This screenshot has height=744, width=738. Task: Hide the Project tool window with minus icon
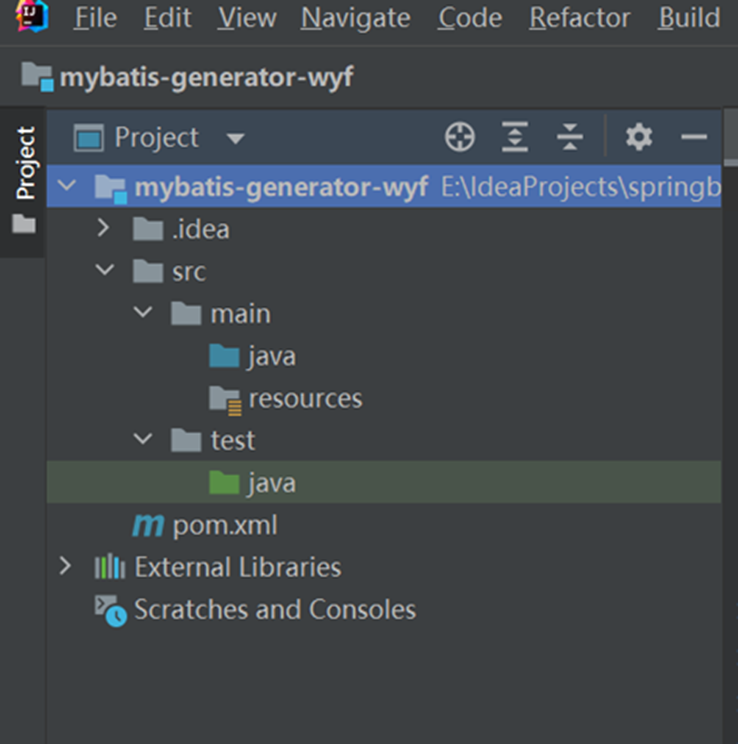coord(694,137)
